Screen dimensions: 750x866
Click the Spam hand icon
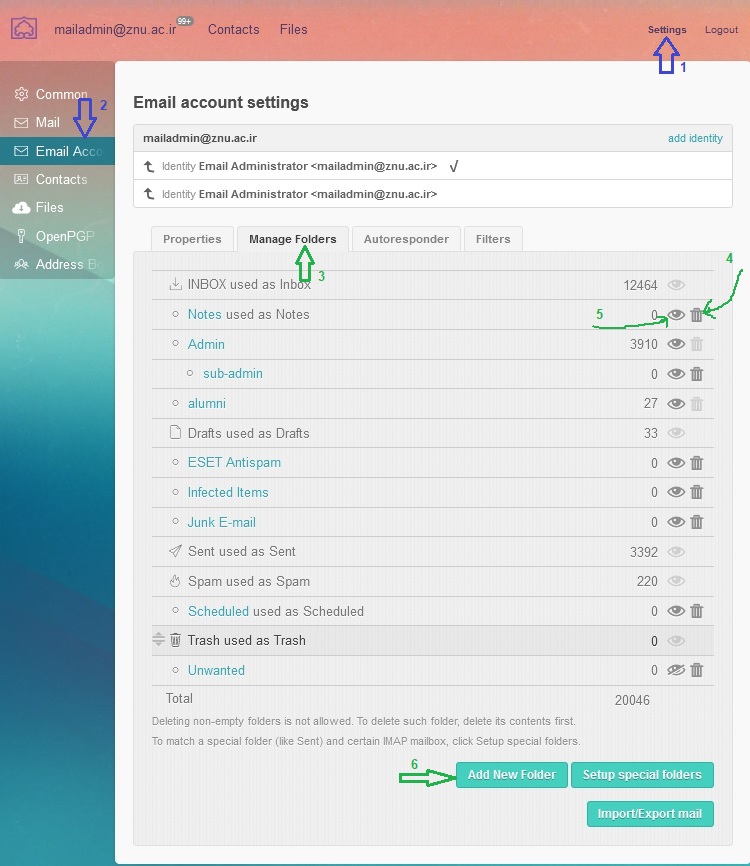(175, 581)
